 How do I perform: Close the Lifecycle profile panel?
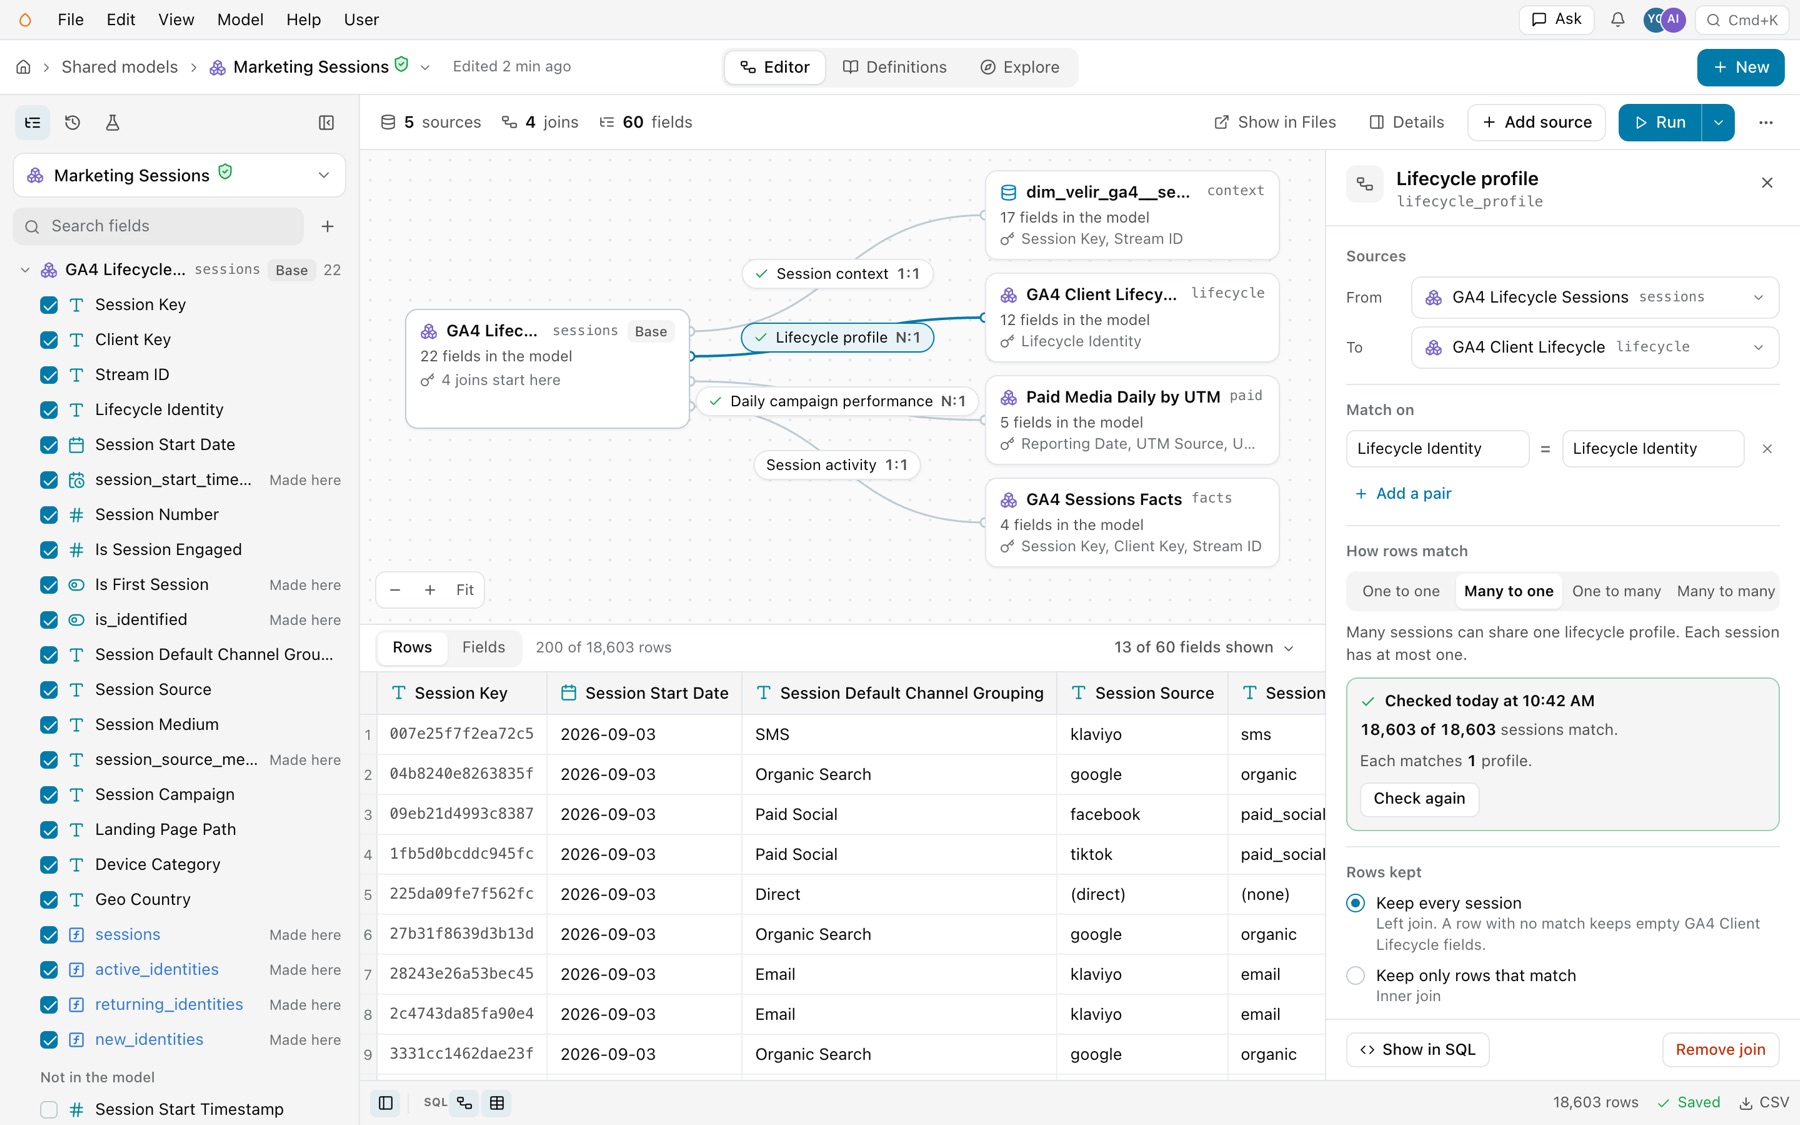[x=1767, y=183]
